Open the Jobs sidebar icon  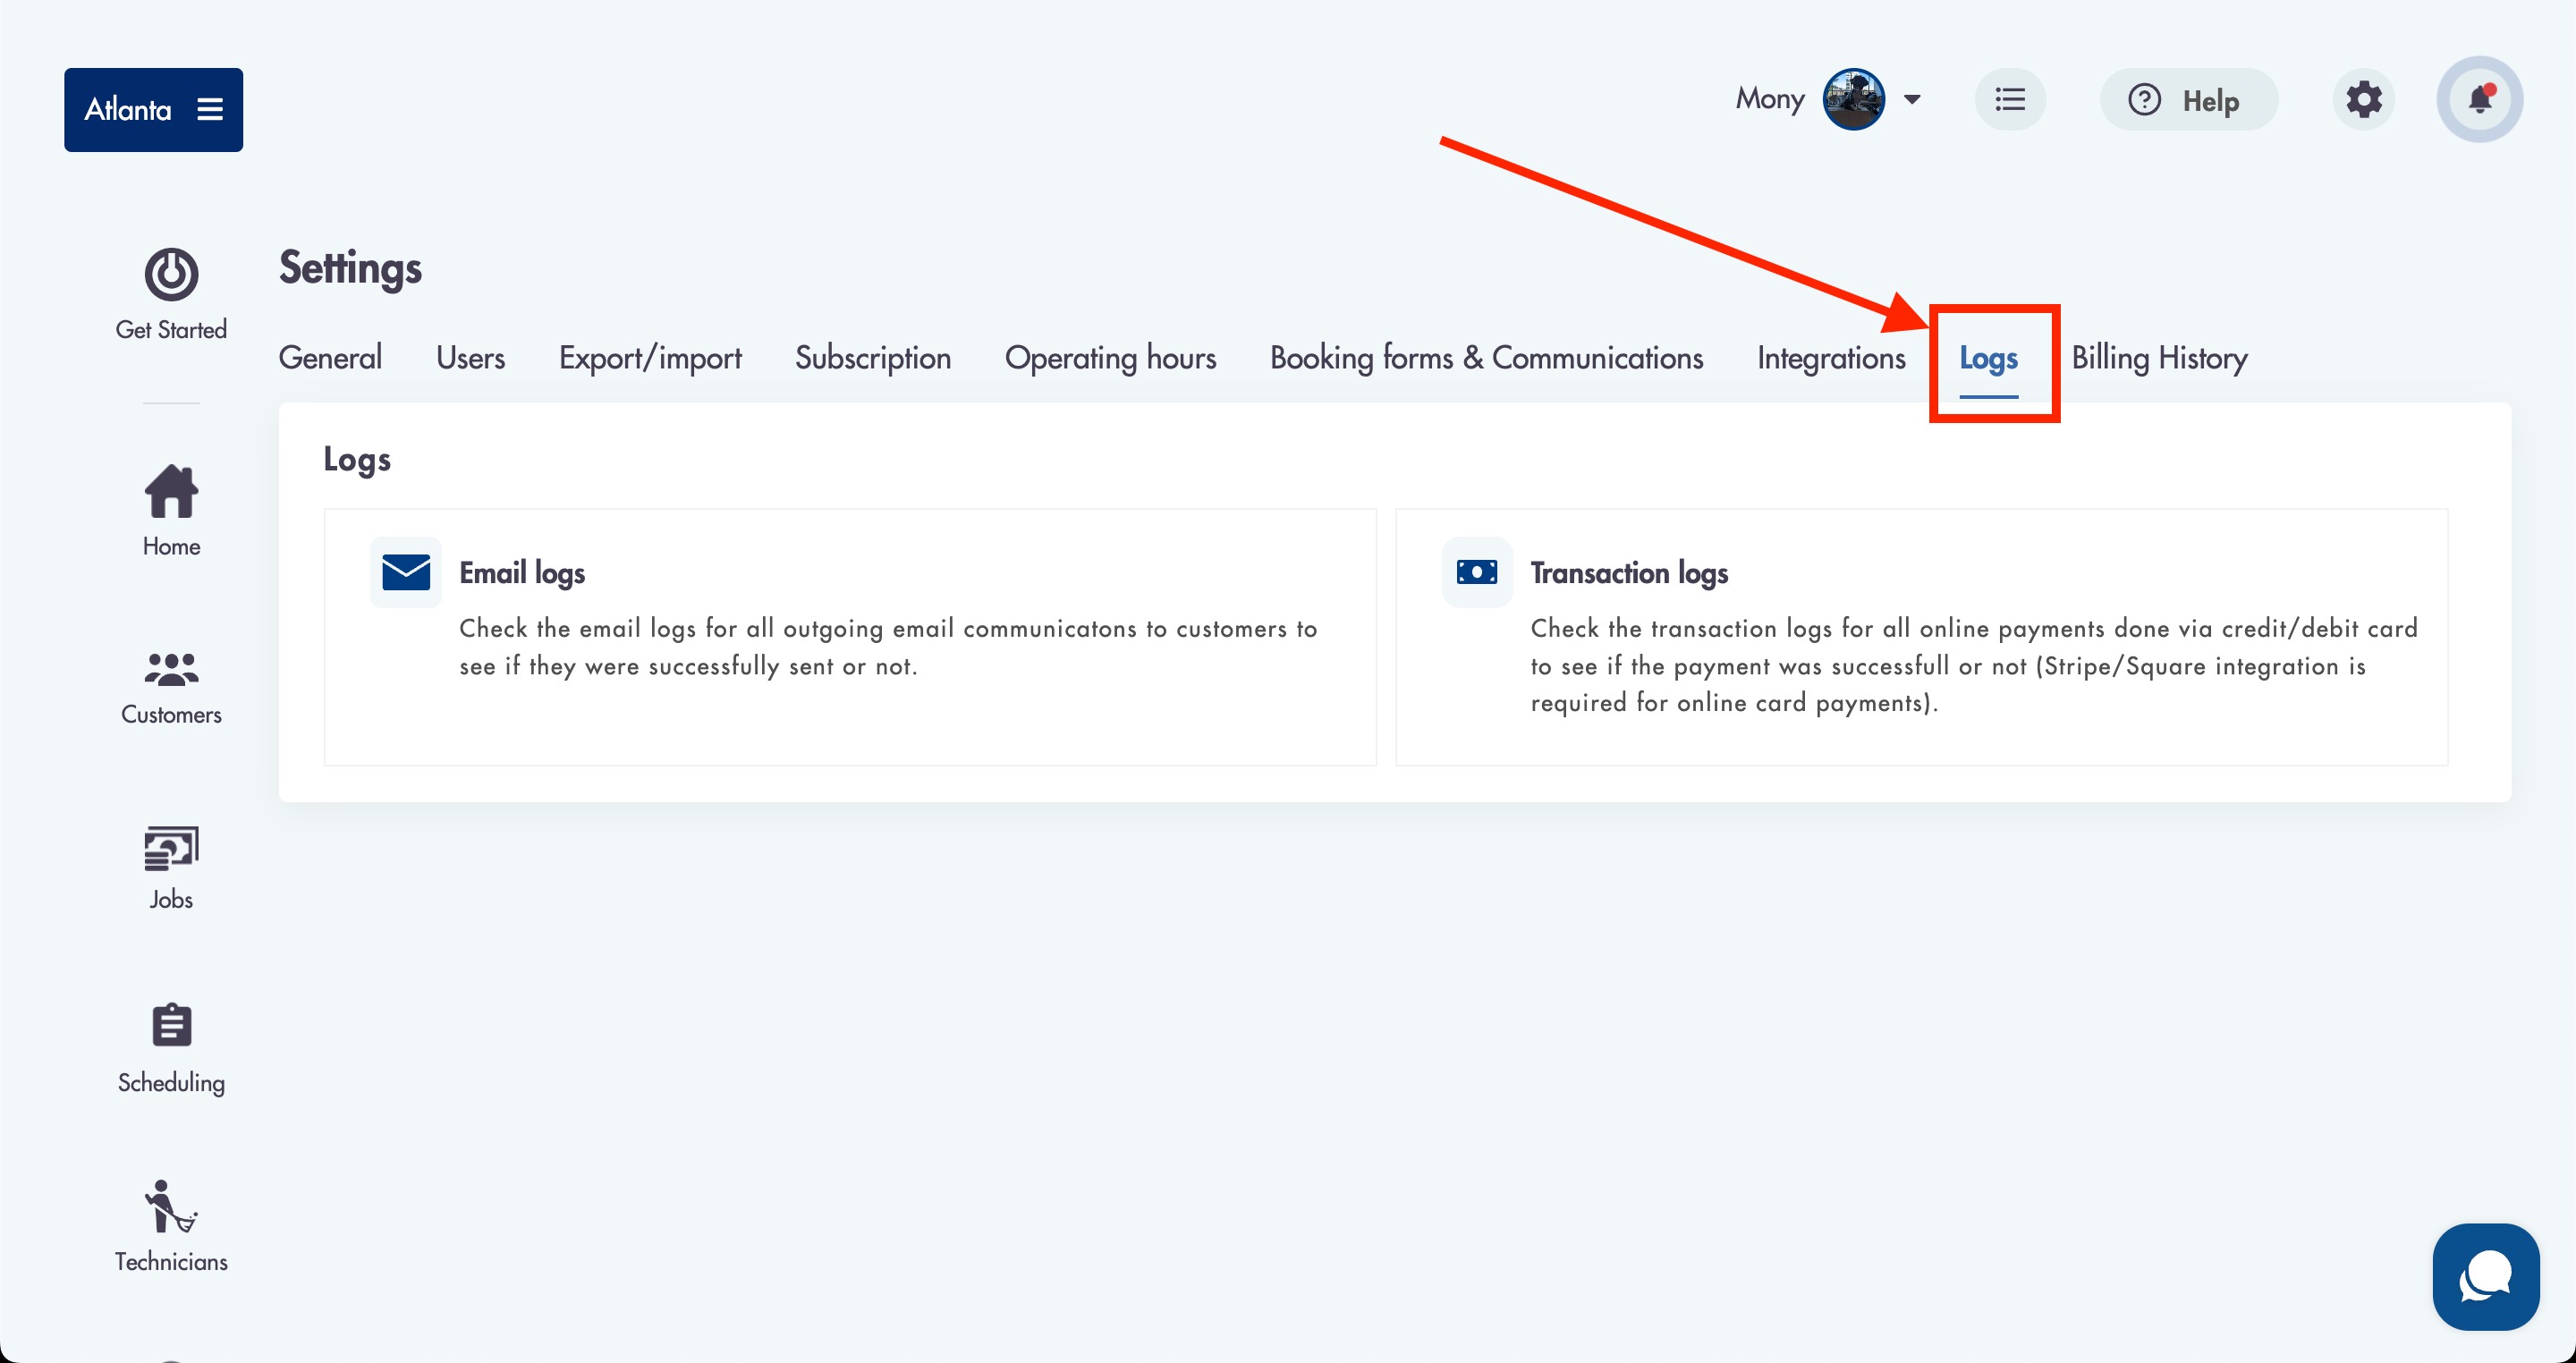point(171,850)
